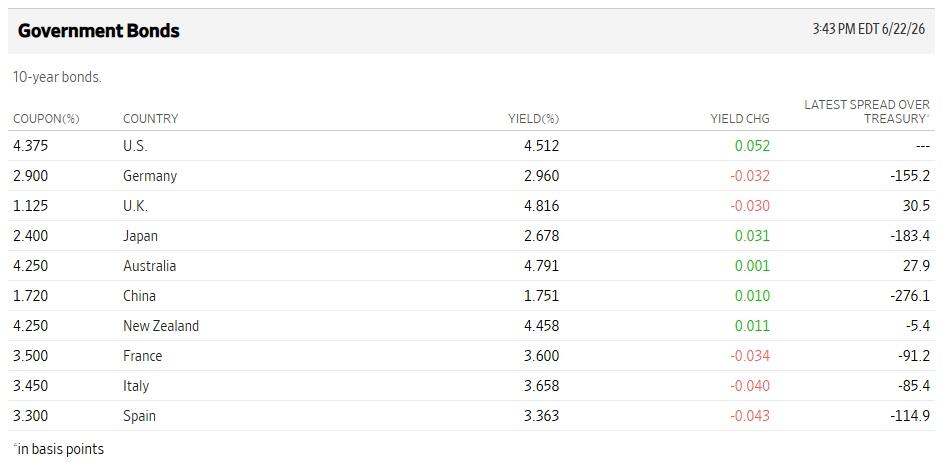Viewport: 942px width, 462px height.
Task: Click the France country name
Action: 142,356
